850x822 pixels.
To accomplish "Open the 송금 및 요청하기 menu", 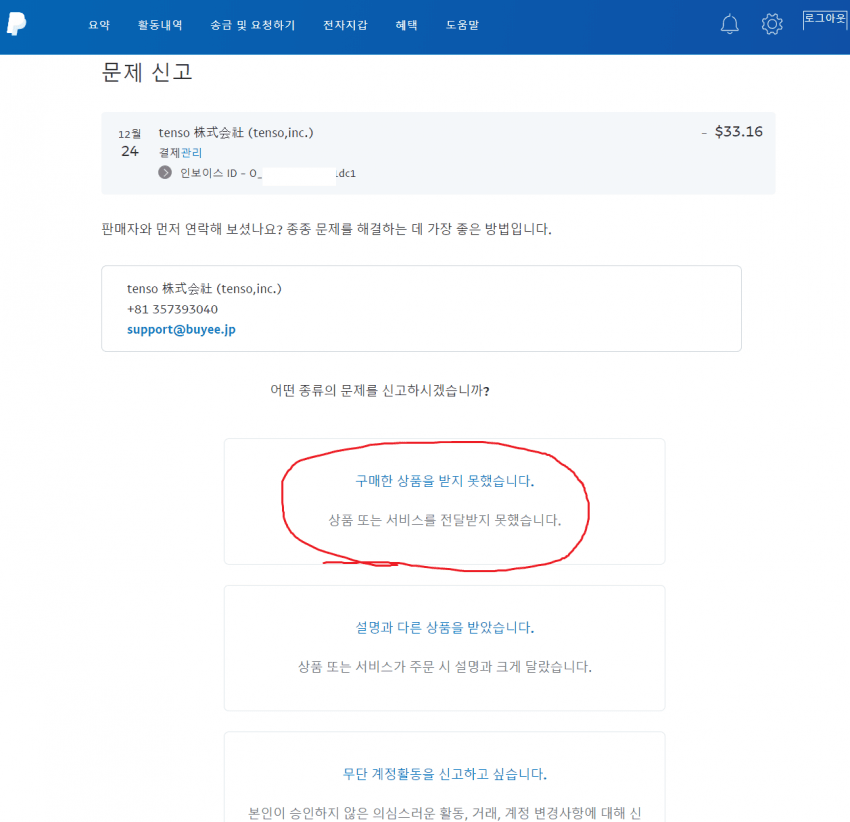I will pyautogui.click(x=253, y=25).
